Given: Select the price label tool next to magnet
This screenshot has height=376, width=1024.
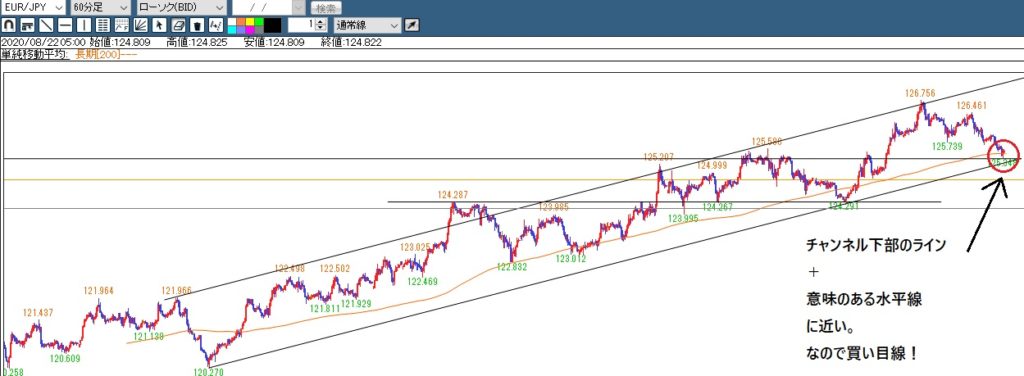Looking at the screenshot, I should click(27, 25).
